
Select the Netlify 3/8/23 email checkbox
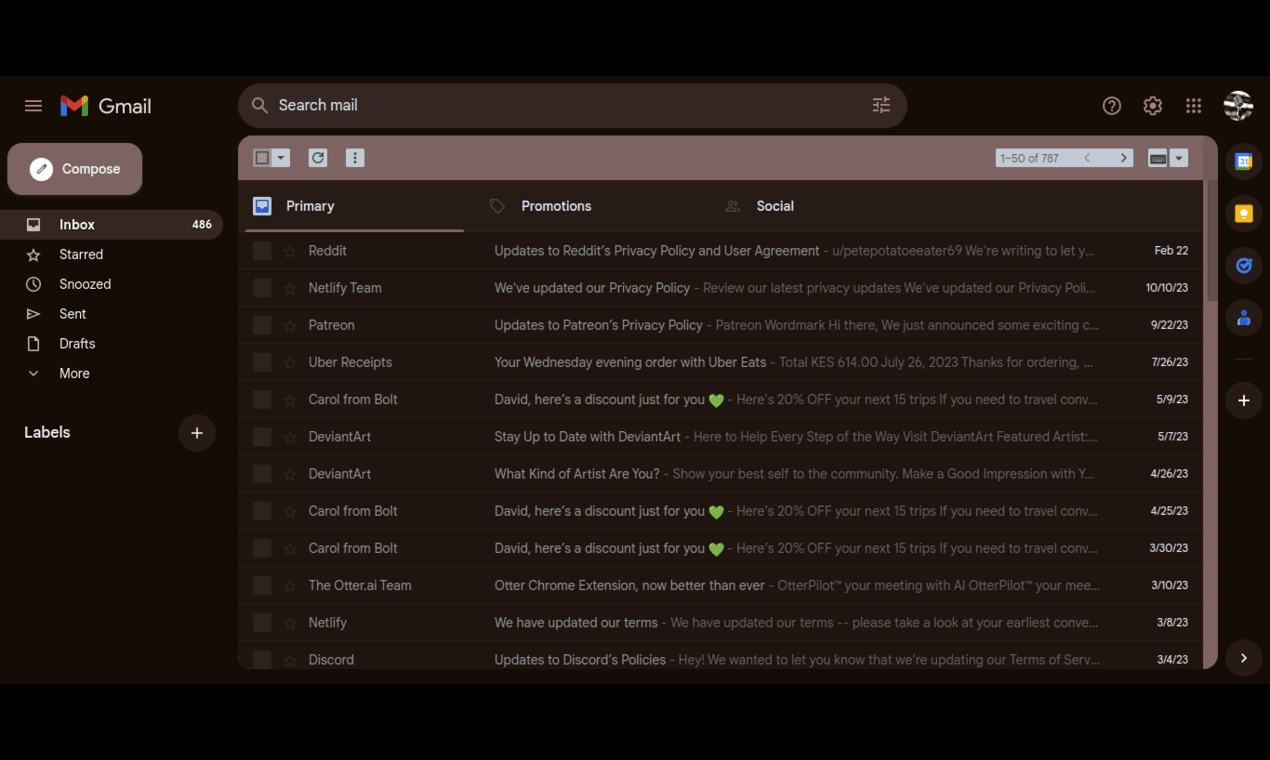pyautogui.click(x=262, y=622)
